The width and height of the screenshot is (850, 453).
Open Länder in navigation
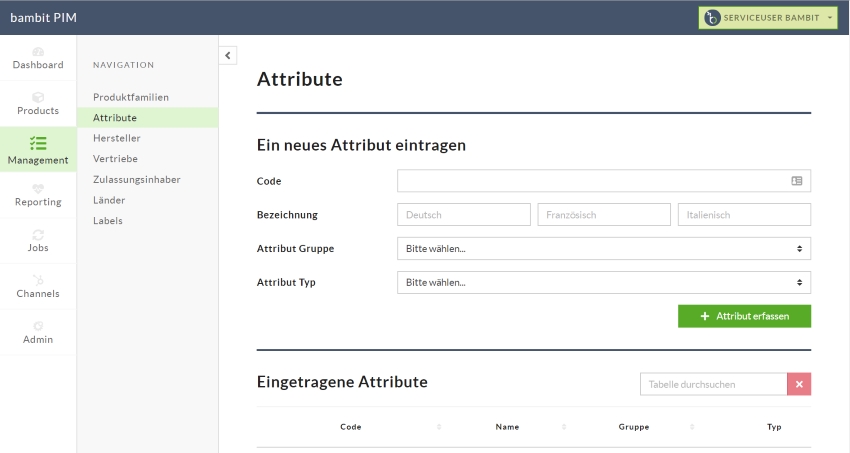tap(109, 200)
